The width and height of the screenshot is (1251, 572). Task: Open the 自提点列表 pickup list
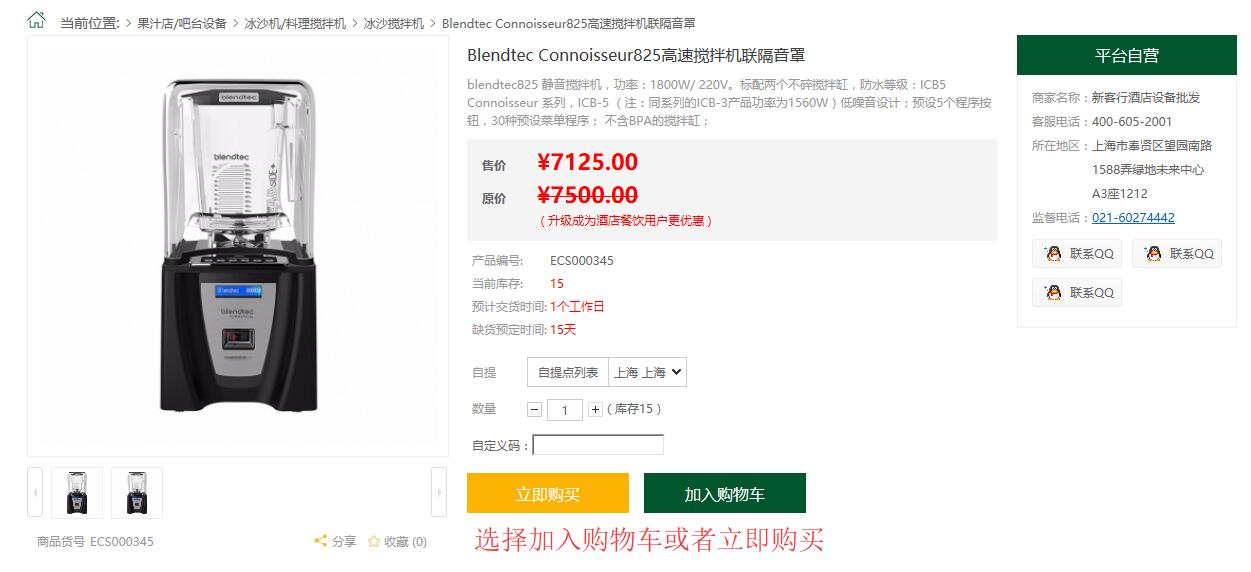tap(568, 372)
